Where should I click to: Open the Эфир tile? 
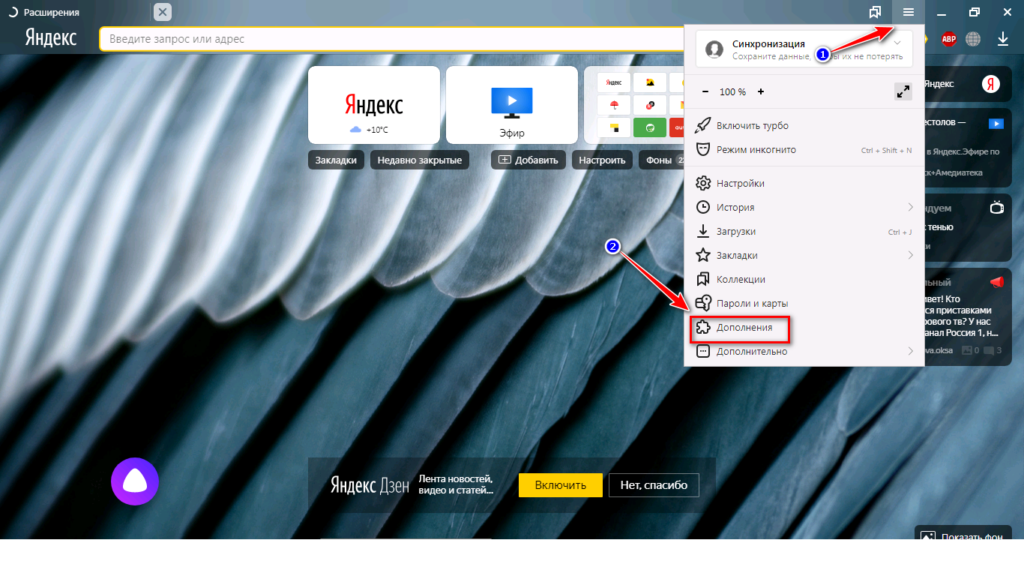pos(512,105)
